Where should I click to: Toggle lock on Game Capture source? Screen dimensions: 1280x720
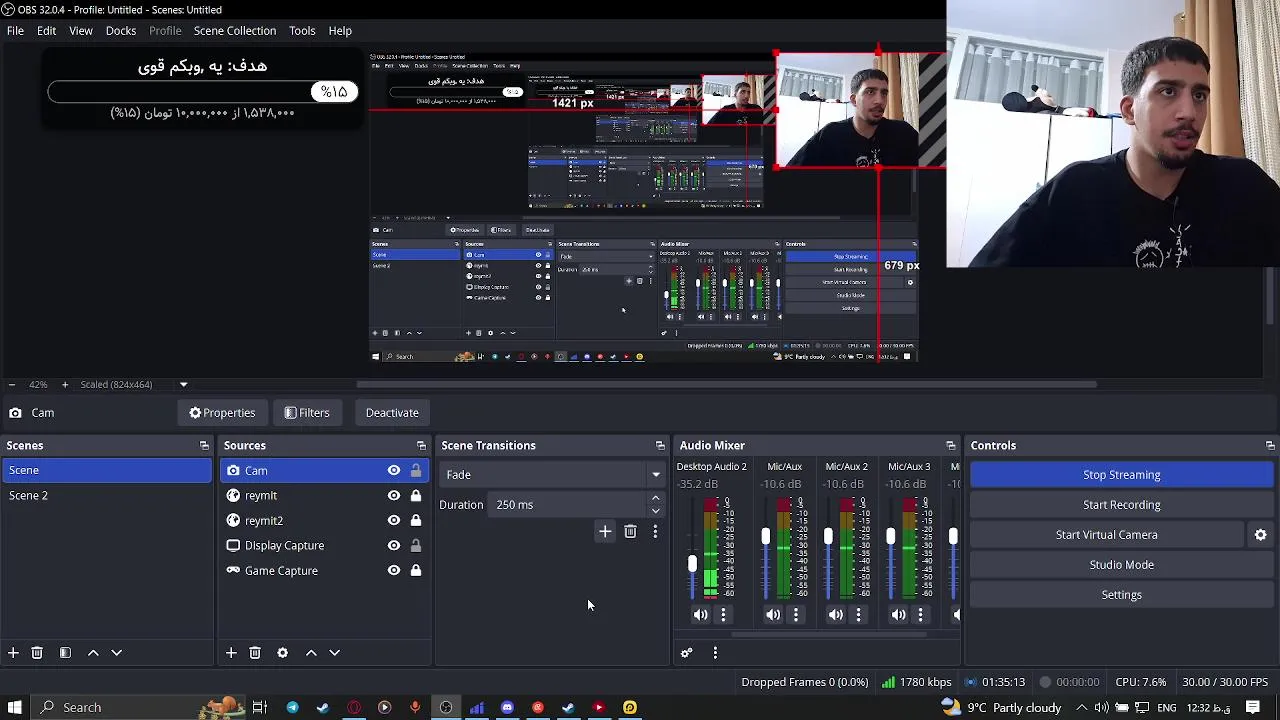click(x=415, y=570)
